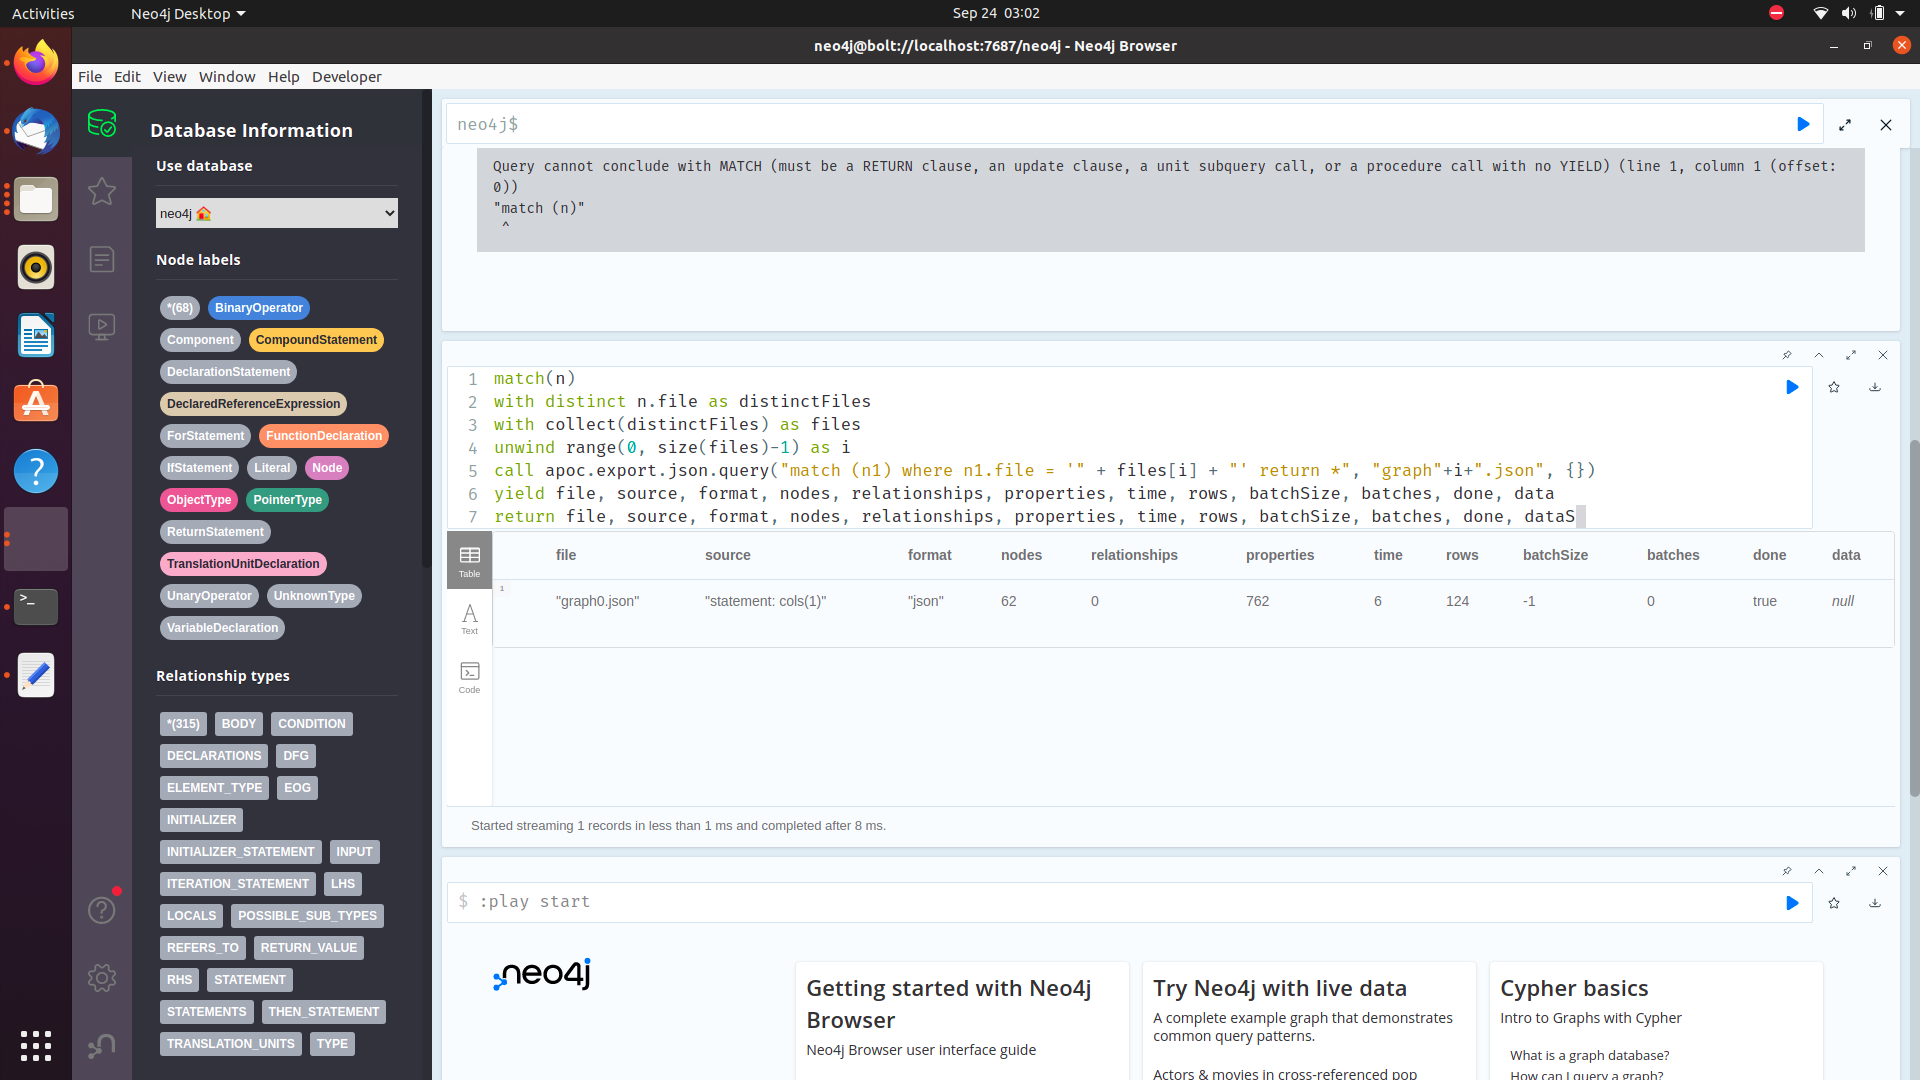This screenshot has width=1920, height=1080.
Task: Download the query results via export icon
Action: pyautogui.click(x=1874, y=387)
